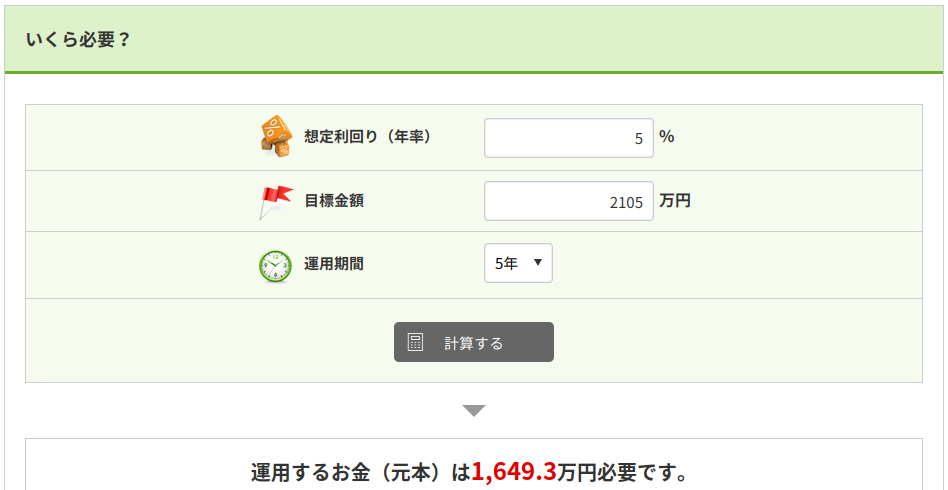Click the red flag icon
This screenshot has width=948, height=490.
point(276,201)
